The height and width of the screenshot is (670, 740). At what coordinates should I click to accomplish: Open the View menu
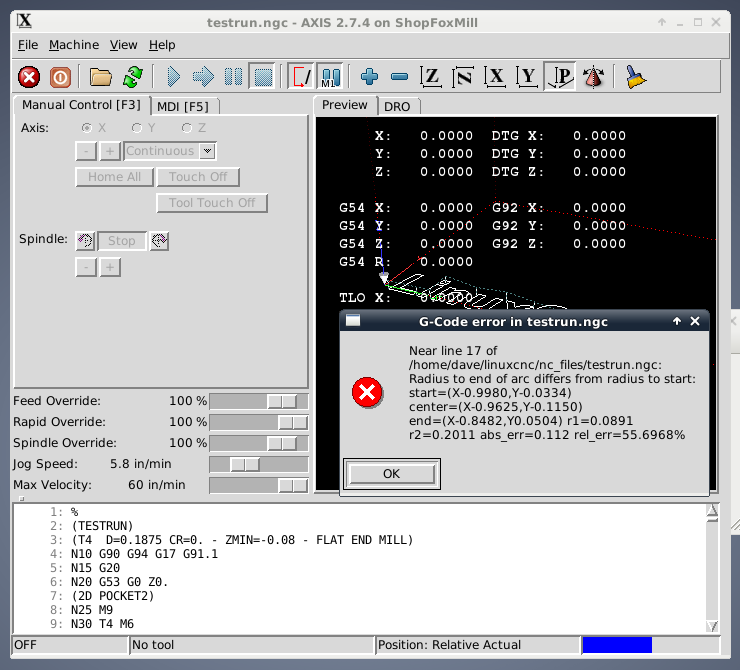124,45
